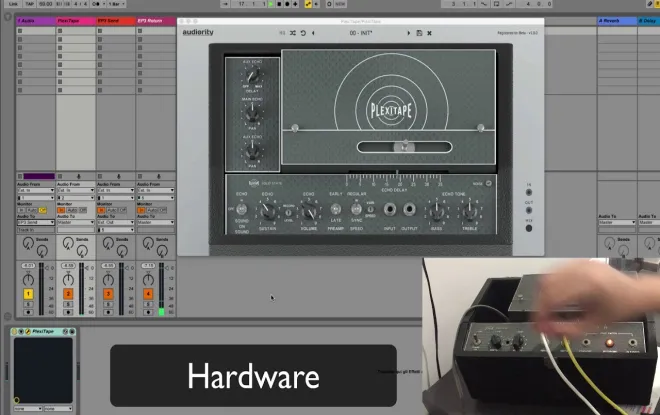Image resolution: width=660 pixels, height=415 pixels.
Task: Click the reset/undo circular arrow in PlexiTape
Action: pyautogui.click(x=303, y=33)
